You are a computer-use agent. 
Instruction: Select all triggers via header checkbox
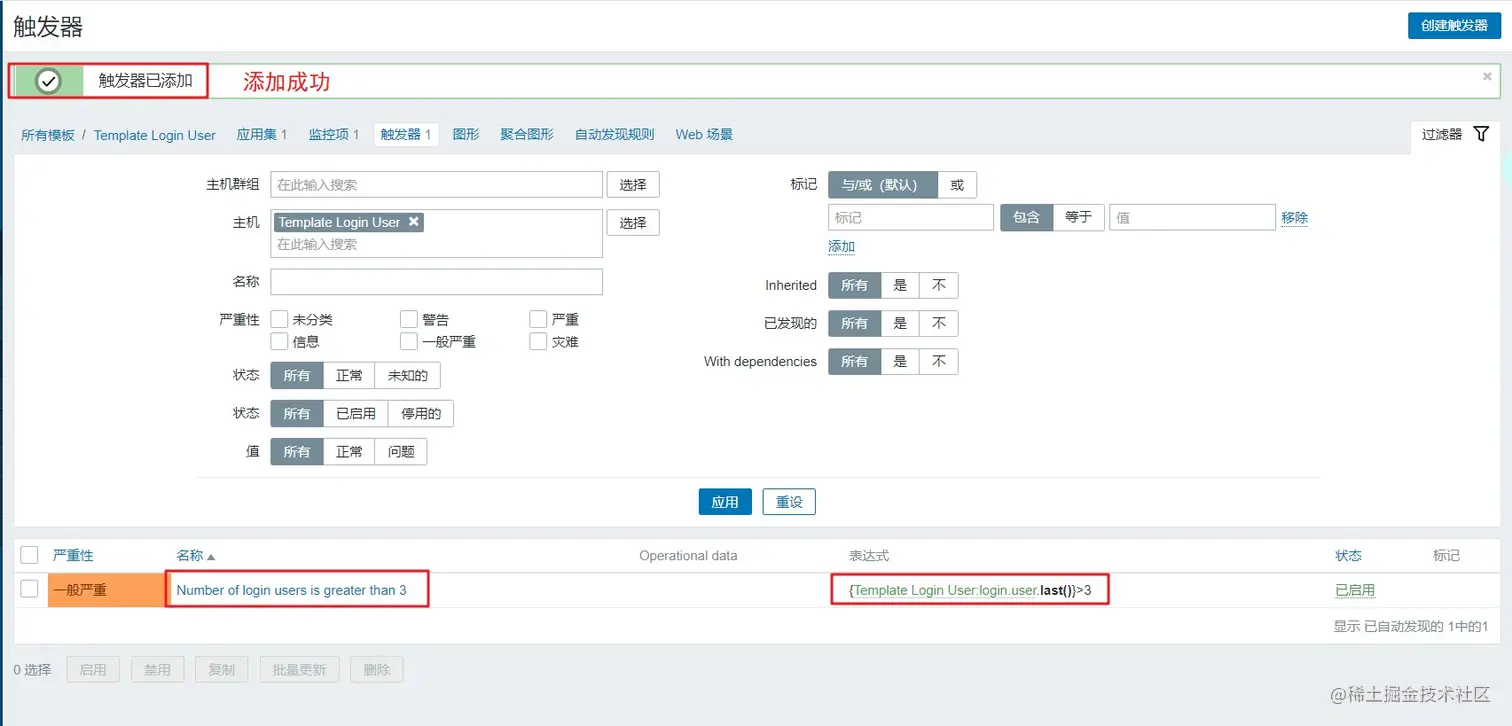click(29, 555)
